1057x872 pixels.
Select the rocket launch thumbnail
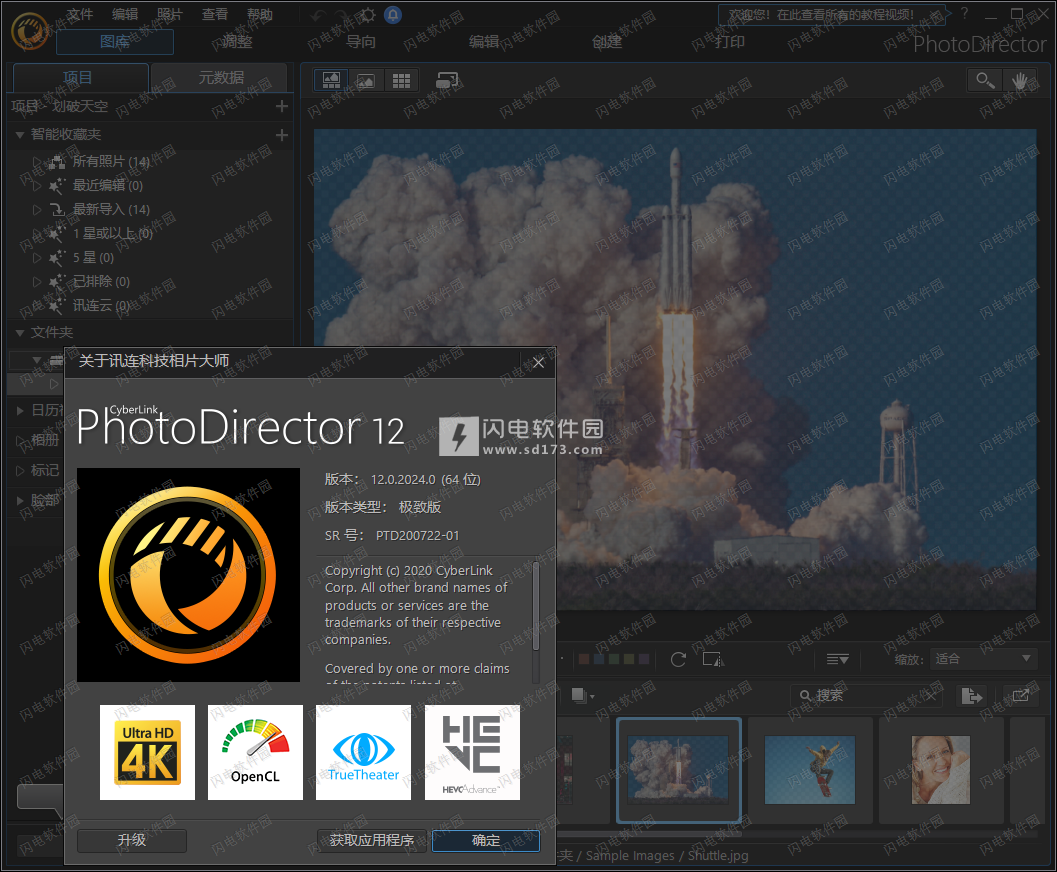[678, 770]
